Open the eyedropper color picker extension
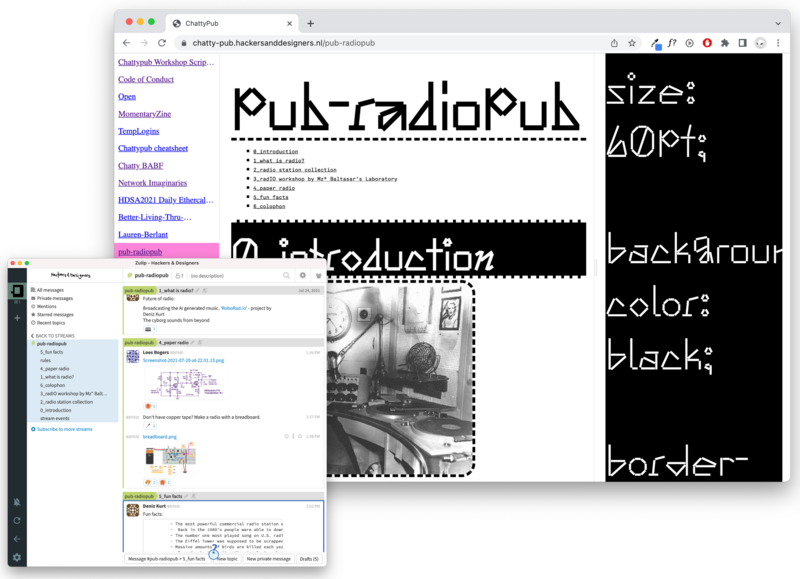The width and height of the screenshot is (800, 579). (x=656, y=44)
